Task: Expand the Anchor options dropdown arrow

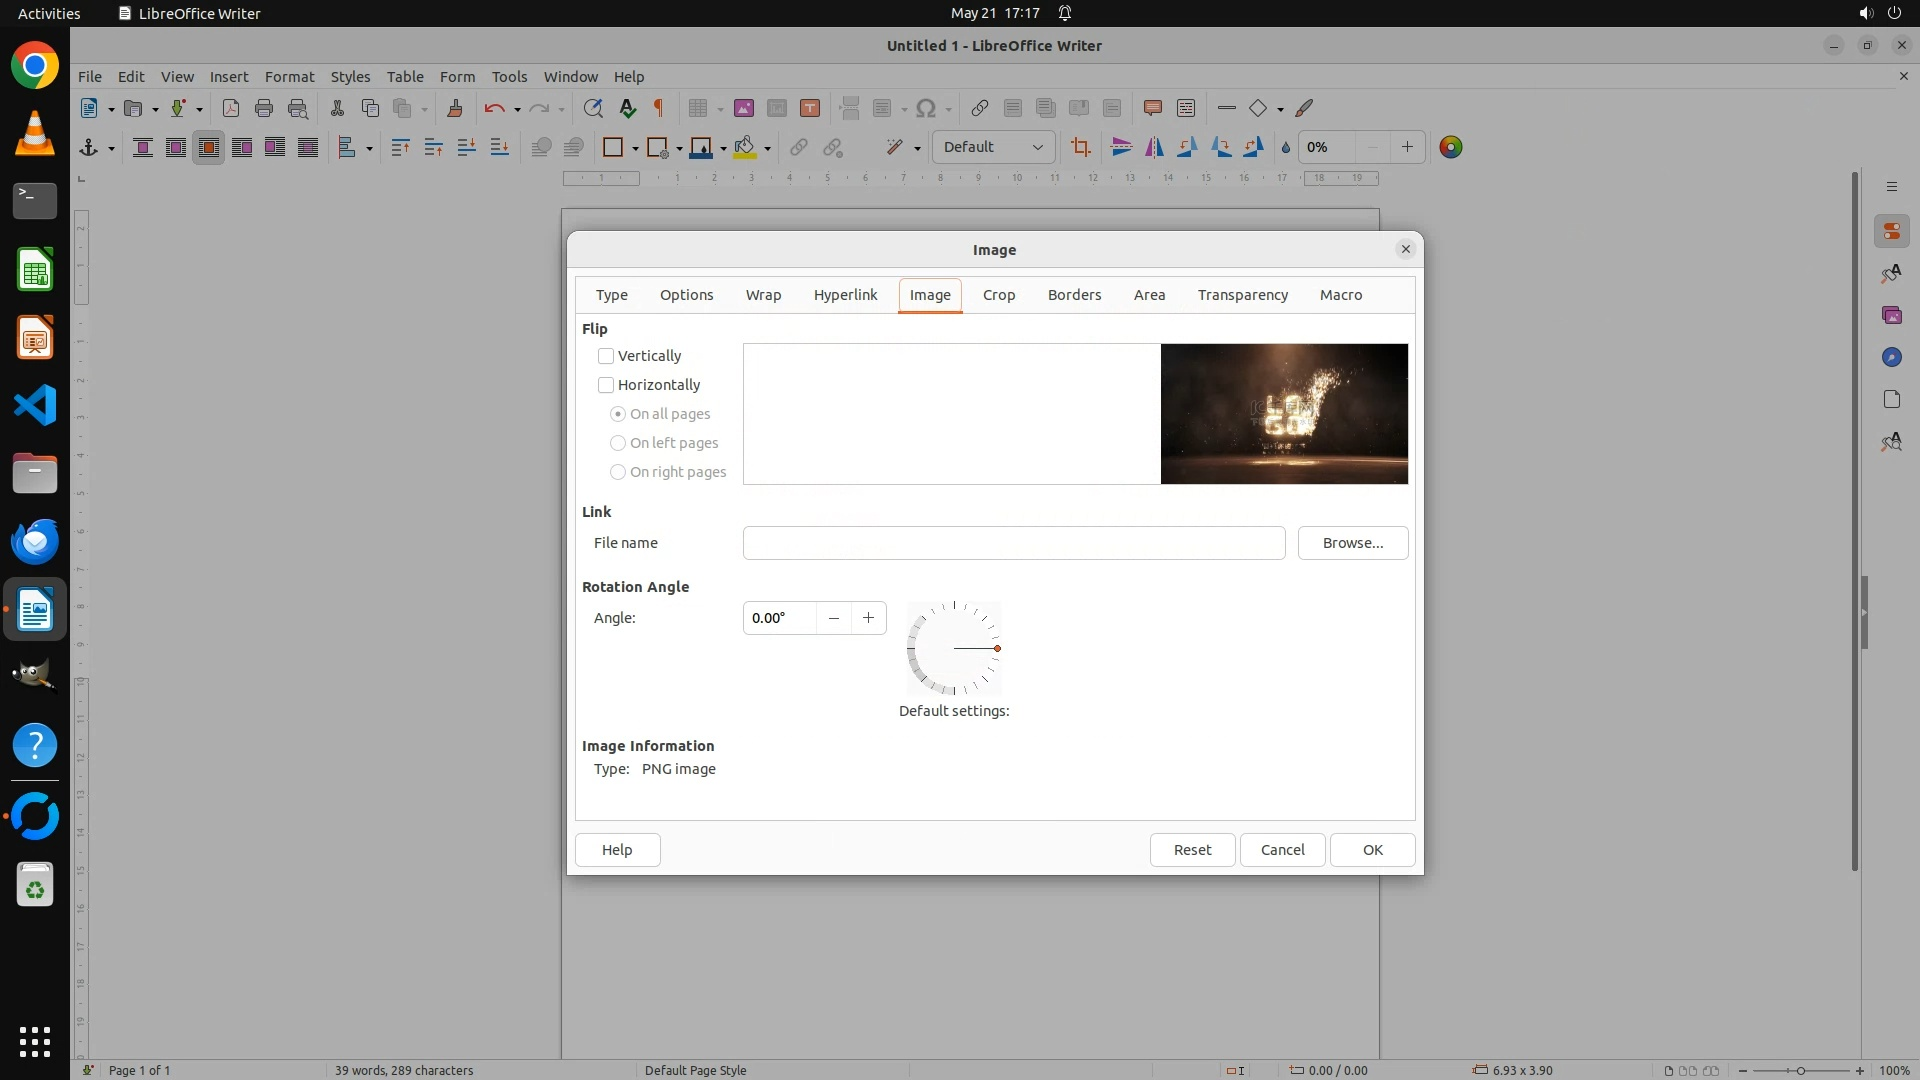Action: click(111, 149)
